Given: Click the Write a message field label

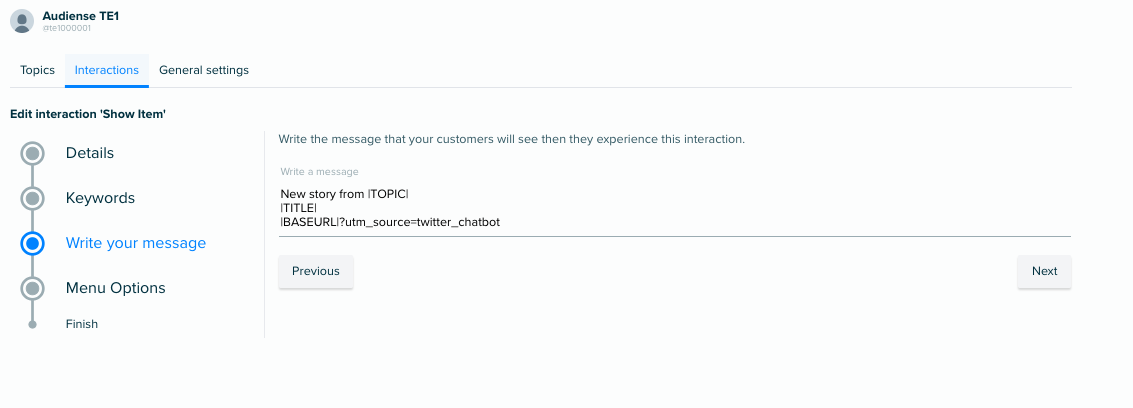Looking at the screenshot, I should tap(319, 172).
